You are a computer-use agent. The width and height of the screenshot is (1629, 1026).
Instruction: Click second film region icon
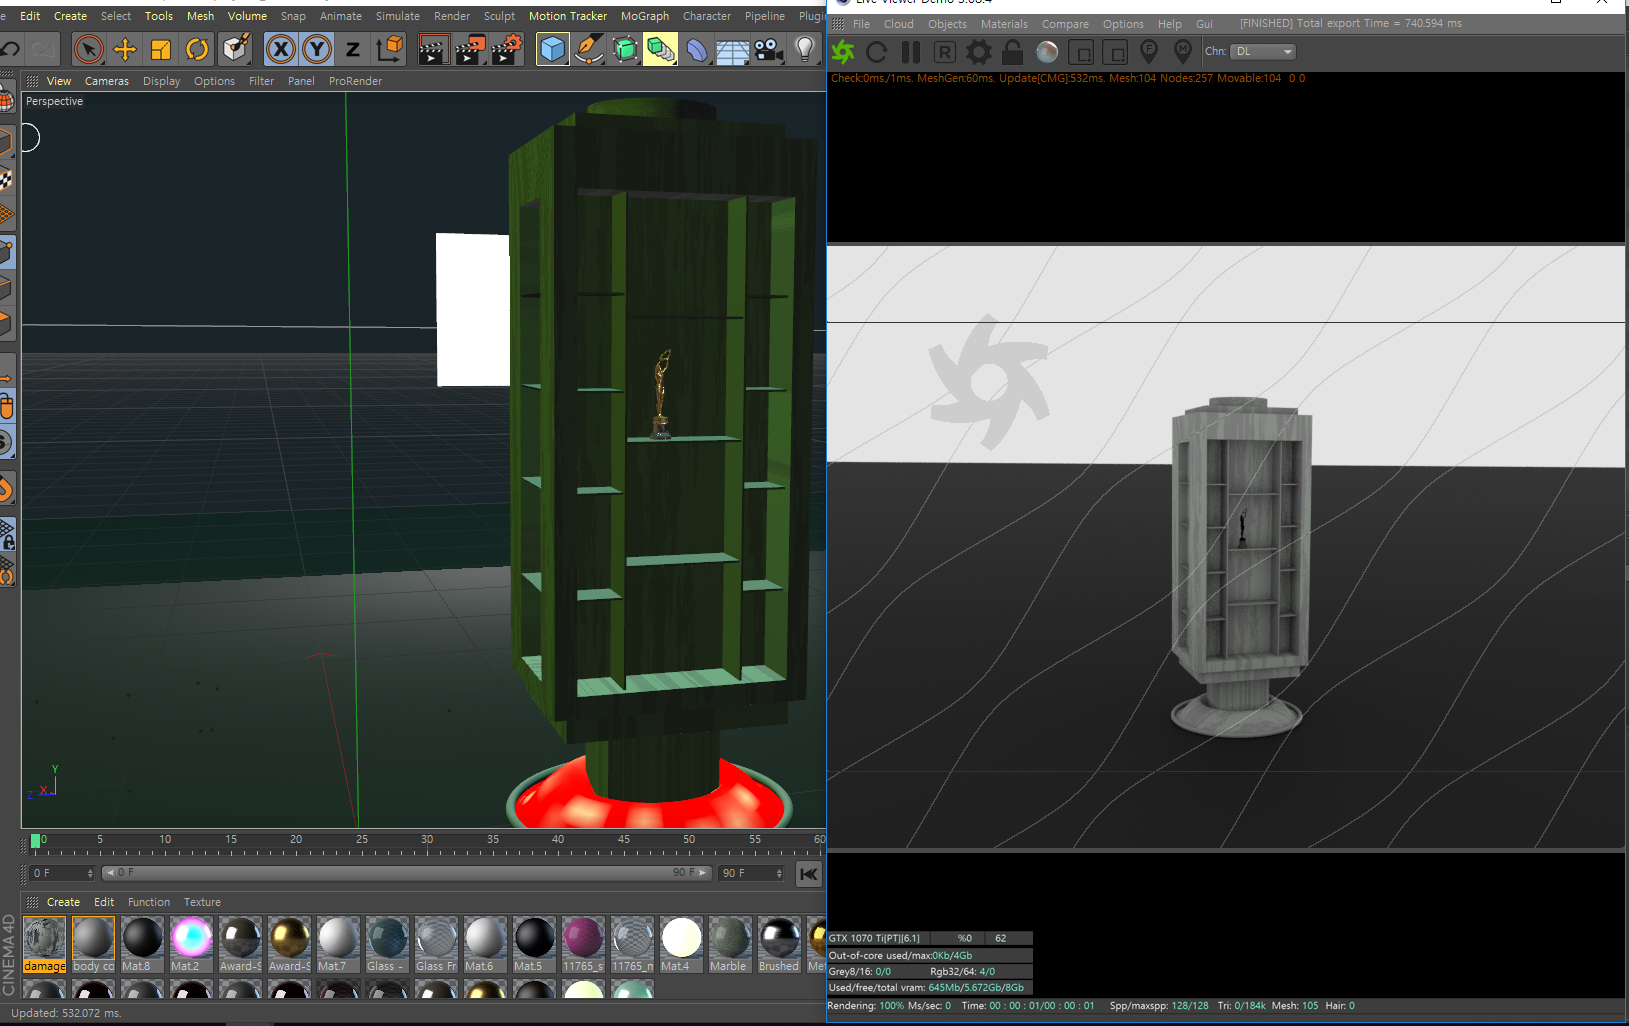pyautogui.click(x=1115, y=52)
